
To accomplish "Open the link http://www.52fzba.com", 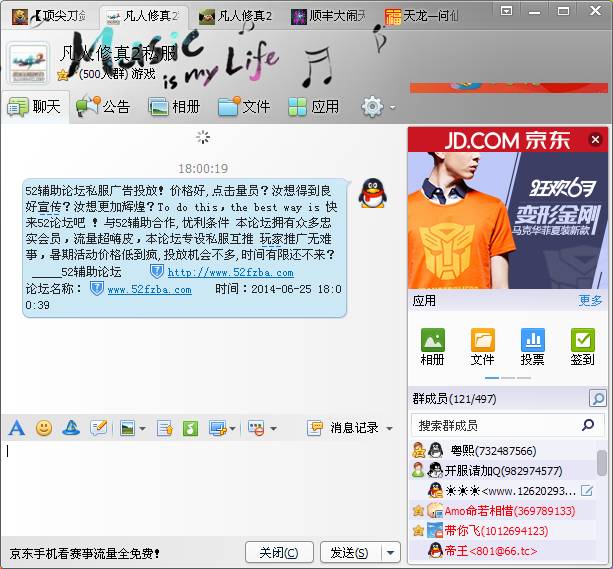I will coord(231,272).
